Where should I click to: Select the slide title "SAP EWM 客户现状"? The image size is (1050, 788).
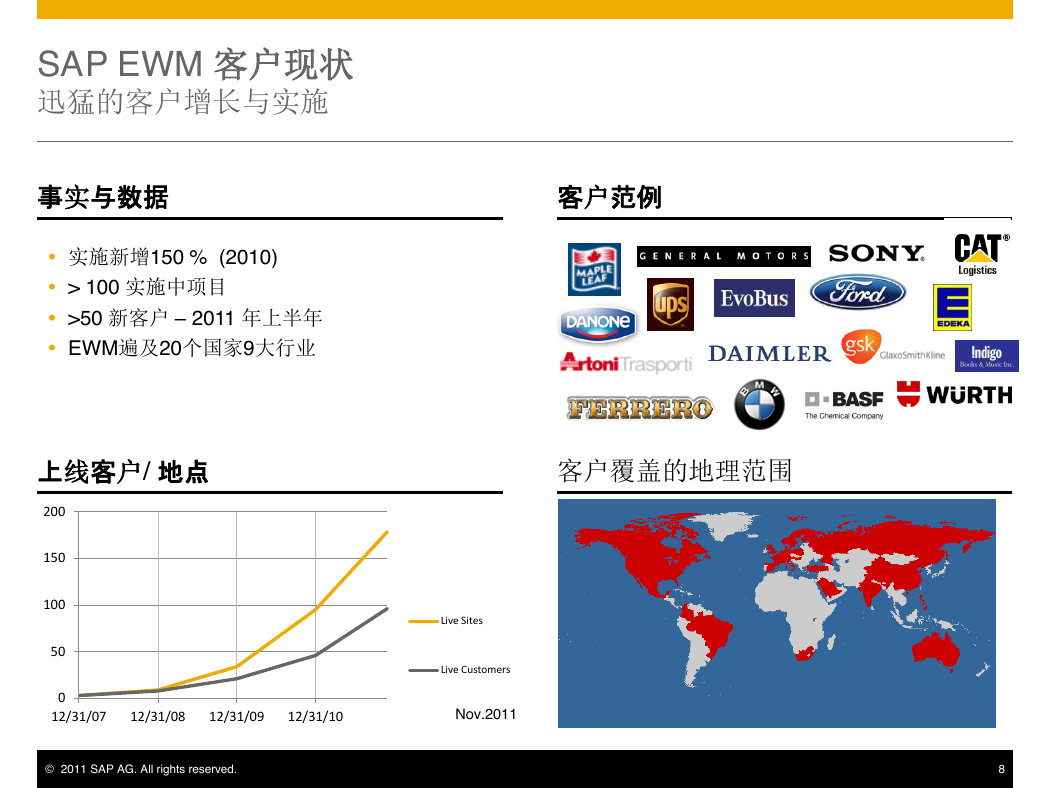click(x=196, y=65)
